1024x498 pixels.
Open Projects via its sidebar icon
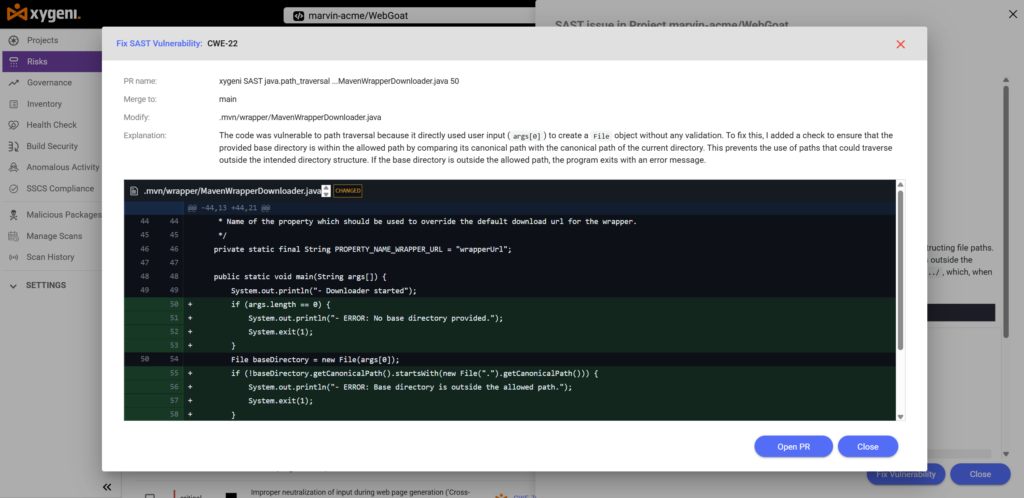point(13,40)
